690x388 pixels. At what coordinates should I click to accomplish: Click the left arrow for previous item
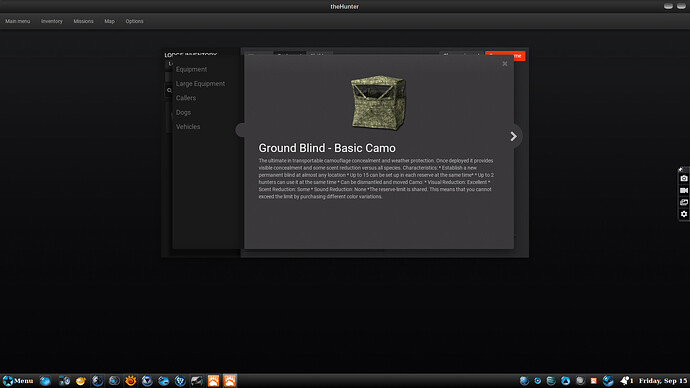click(240, 130)
